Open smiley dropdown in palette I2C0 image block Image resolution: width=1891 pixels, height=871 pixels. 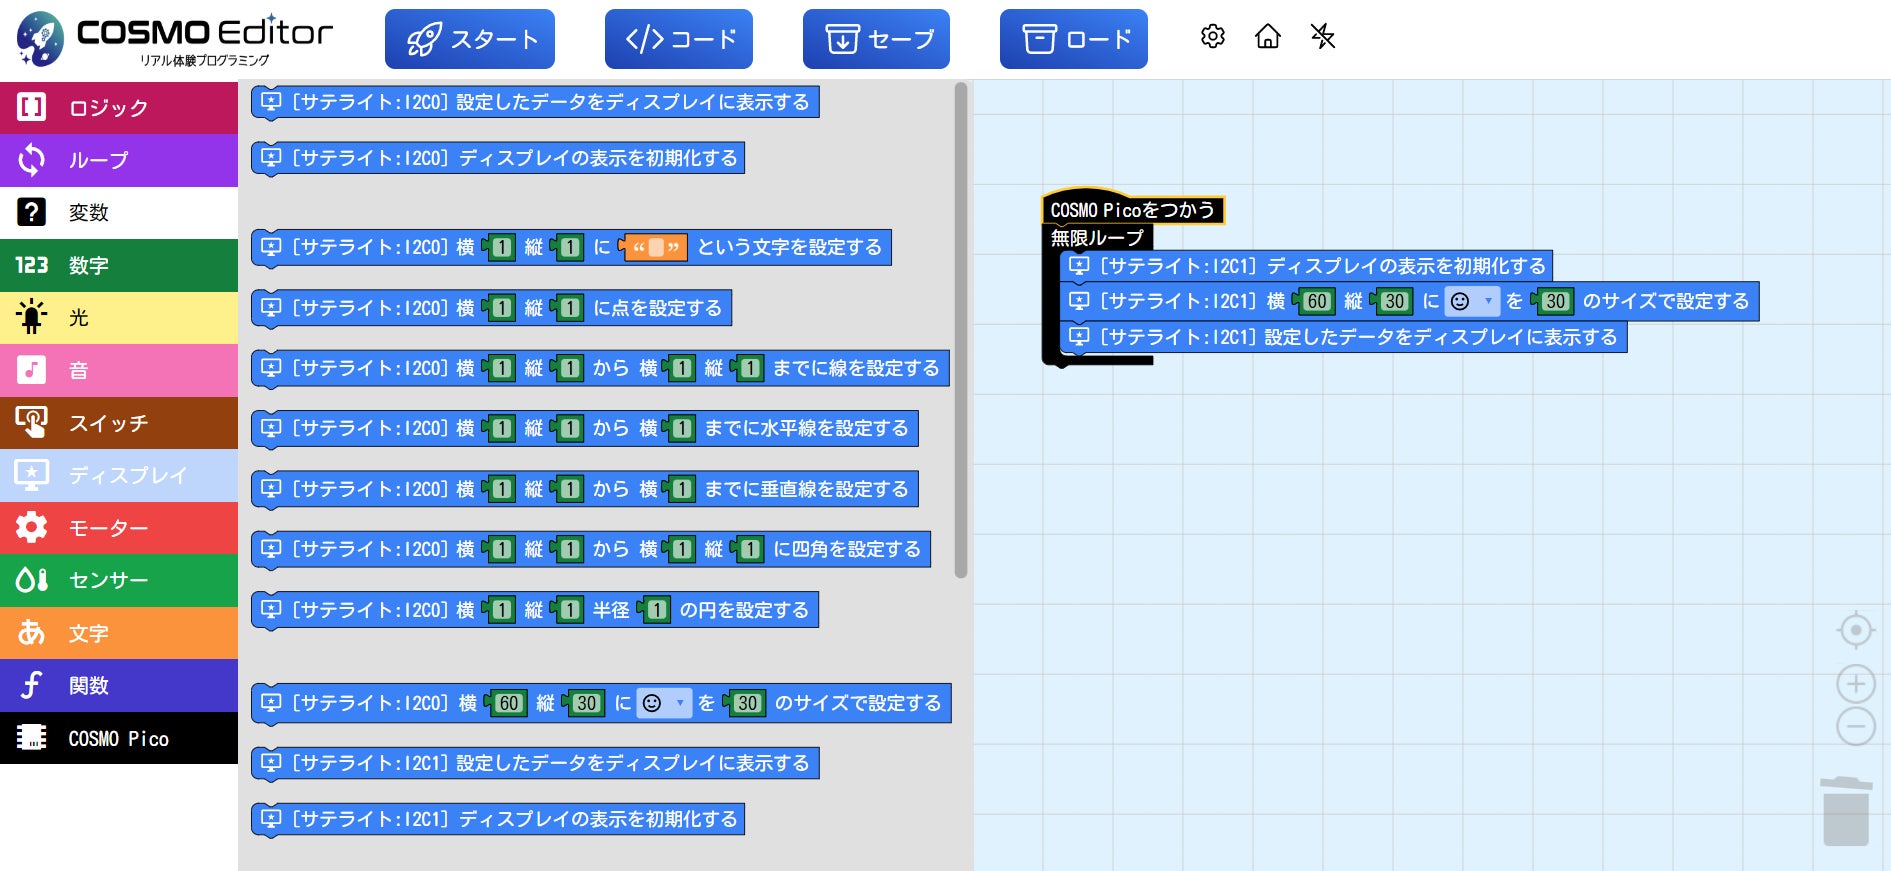click(x=665, y=703)
